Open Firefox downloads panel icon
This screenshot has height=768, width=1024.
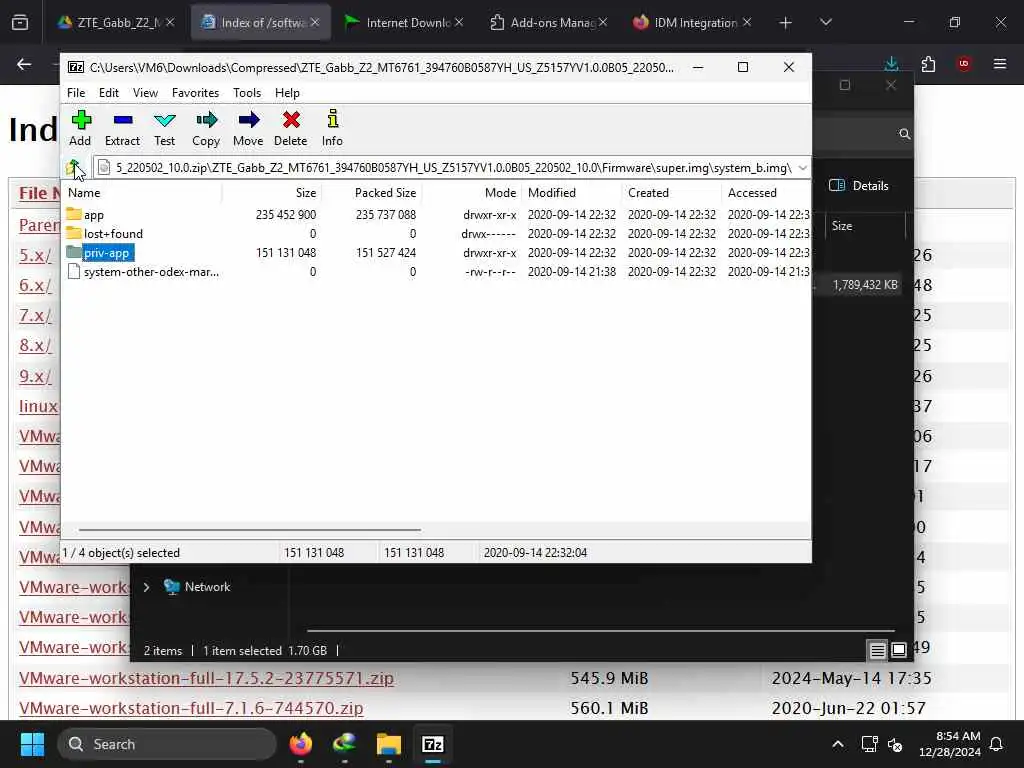tap(891, 63)
